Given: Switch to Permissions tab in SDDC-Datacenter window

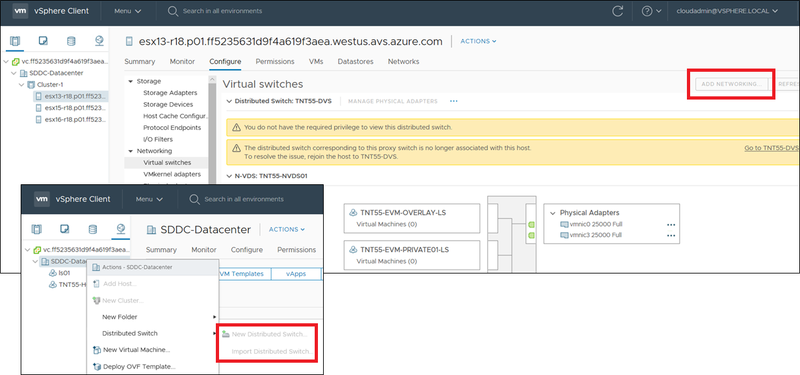Looking at the screenshot, I should [296, 250].
